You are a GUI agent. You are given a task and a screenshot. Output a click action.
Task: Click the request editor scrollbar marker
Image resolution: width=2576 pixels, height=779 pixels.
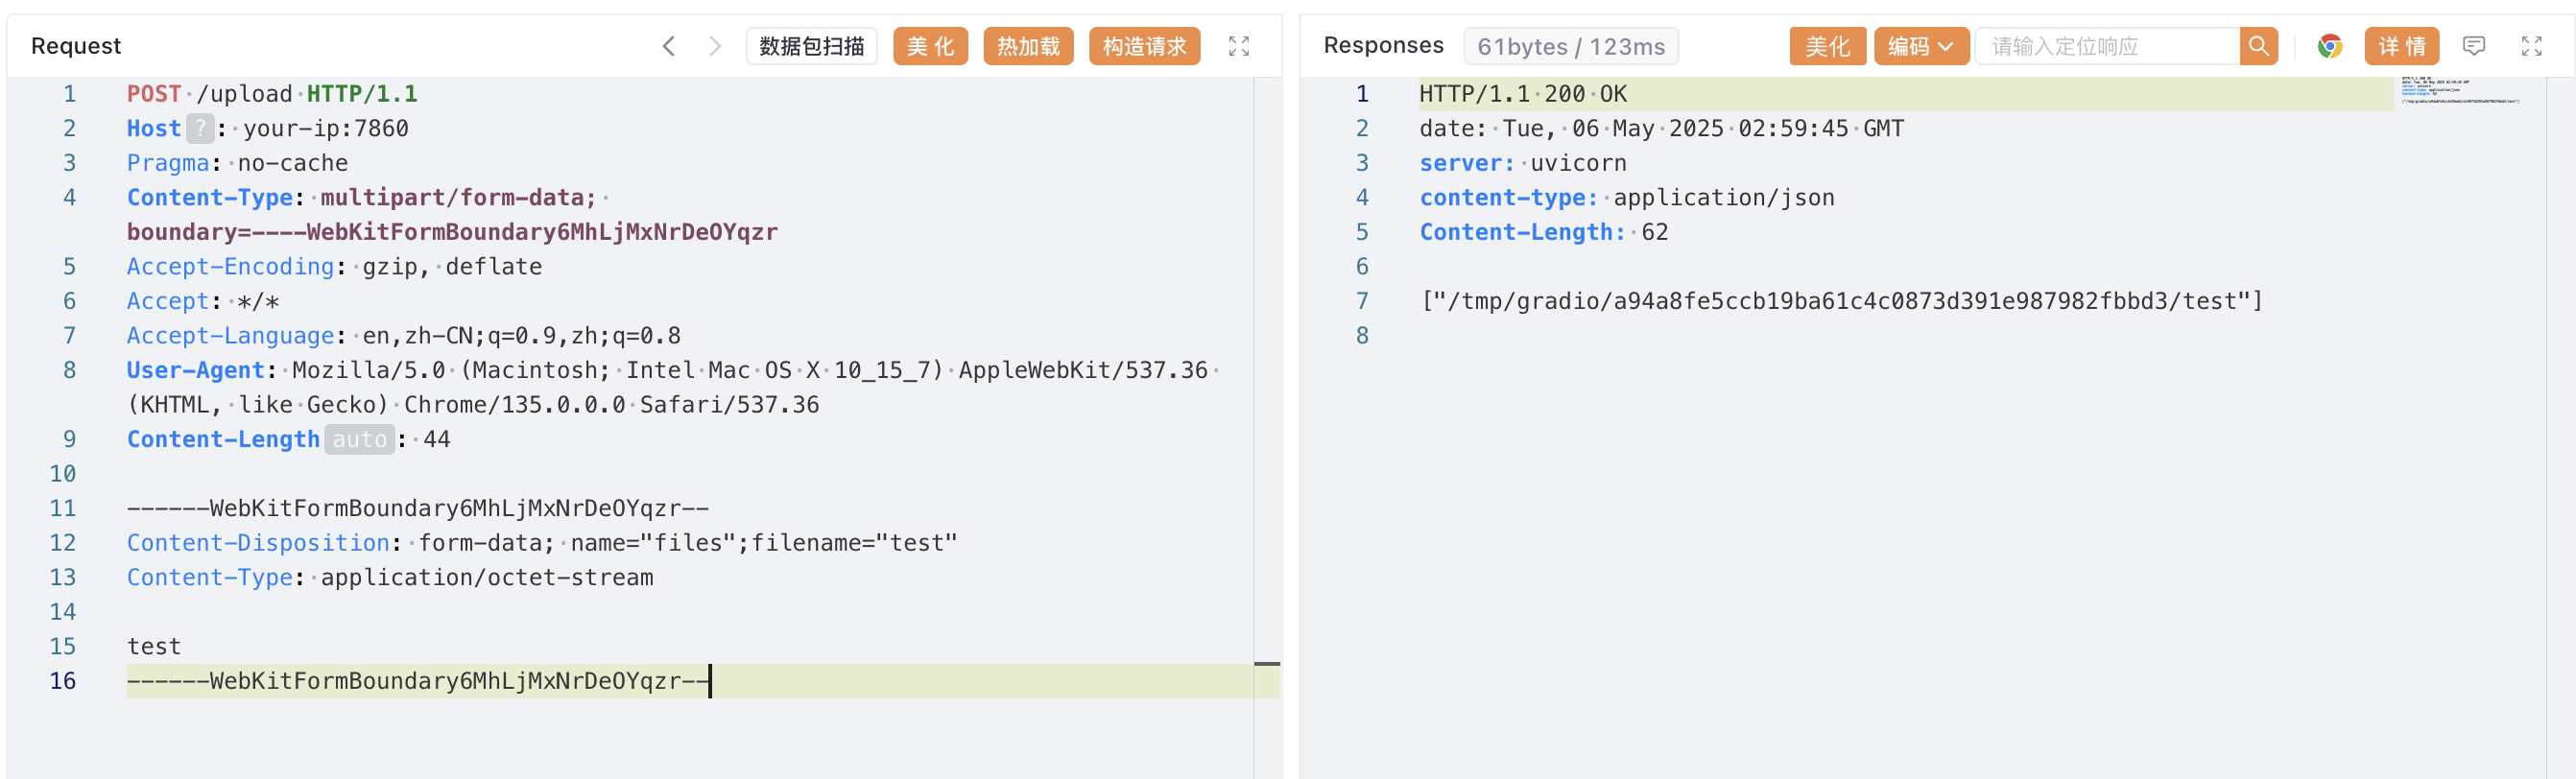pos(1266,664)
